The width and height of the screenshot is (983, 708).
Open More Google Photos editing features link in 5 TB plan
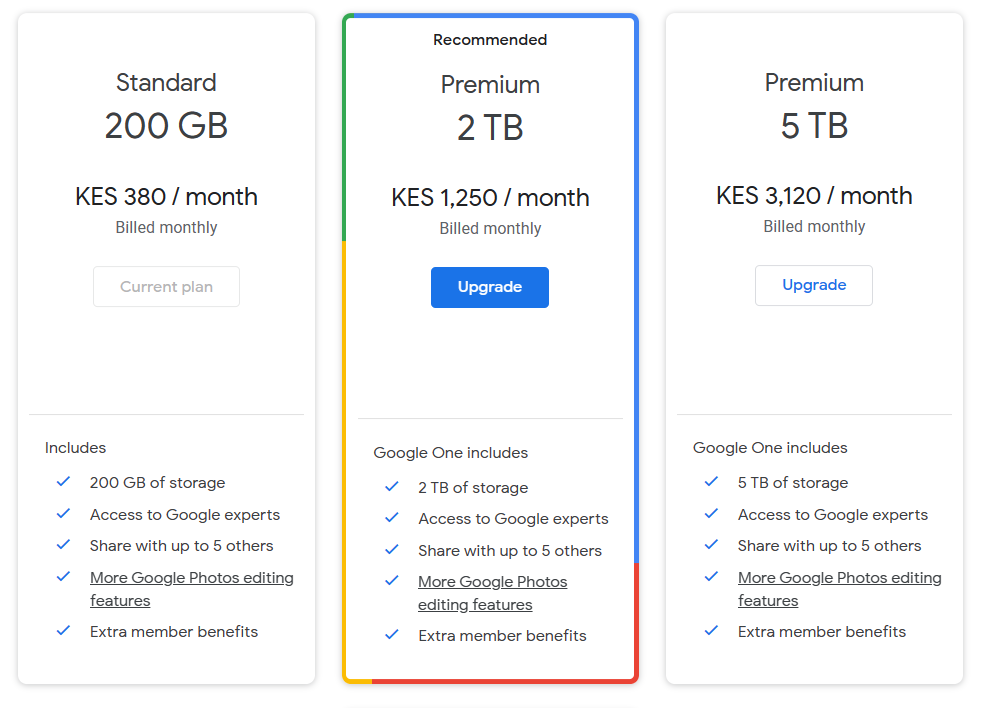[839, 589]
